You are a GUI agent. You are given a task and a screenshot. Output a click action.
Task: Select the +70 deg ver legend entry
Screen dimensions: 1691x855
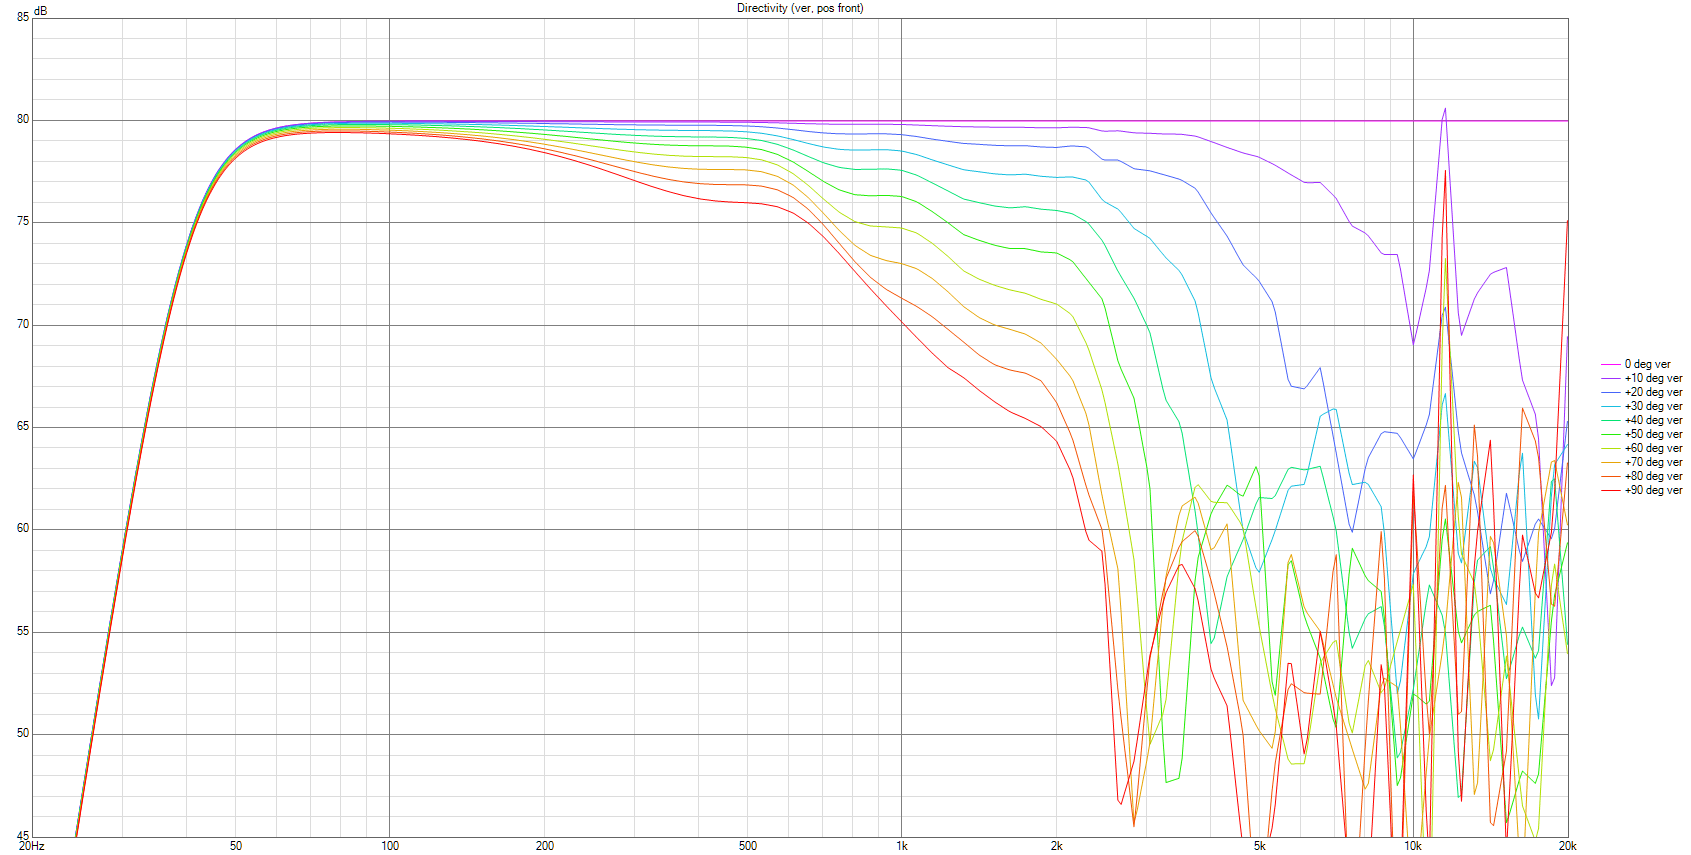coord(1642,463)
